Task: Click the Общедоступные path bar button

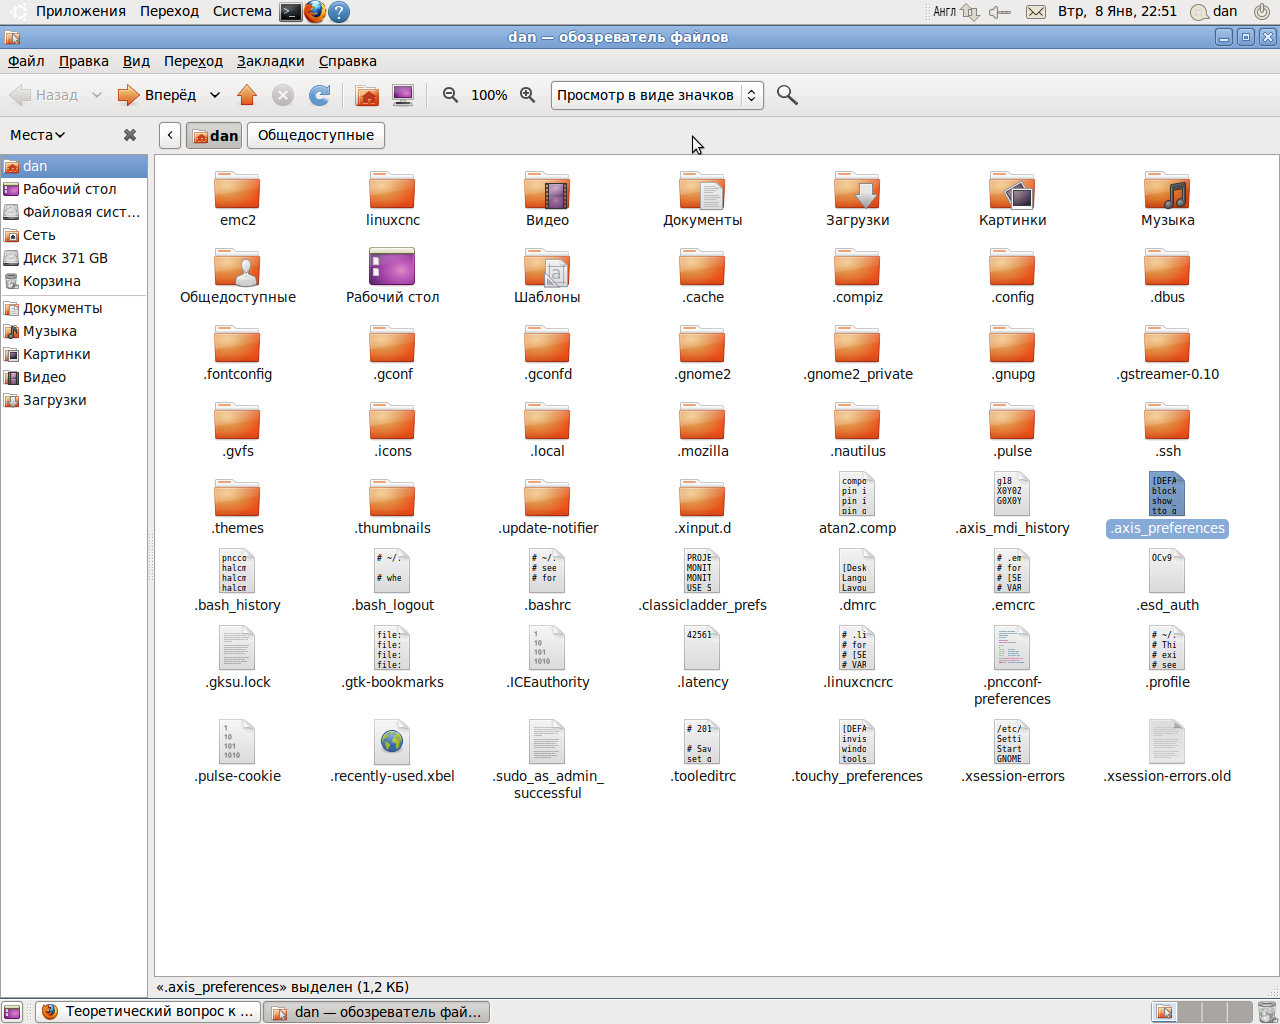Action: point(316,135)
